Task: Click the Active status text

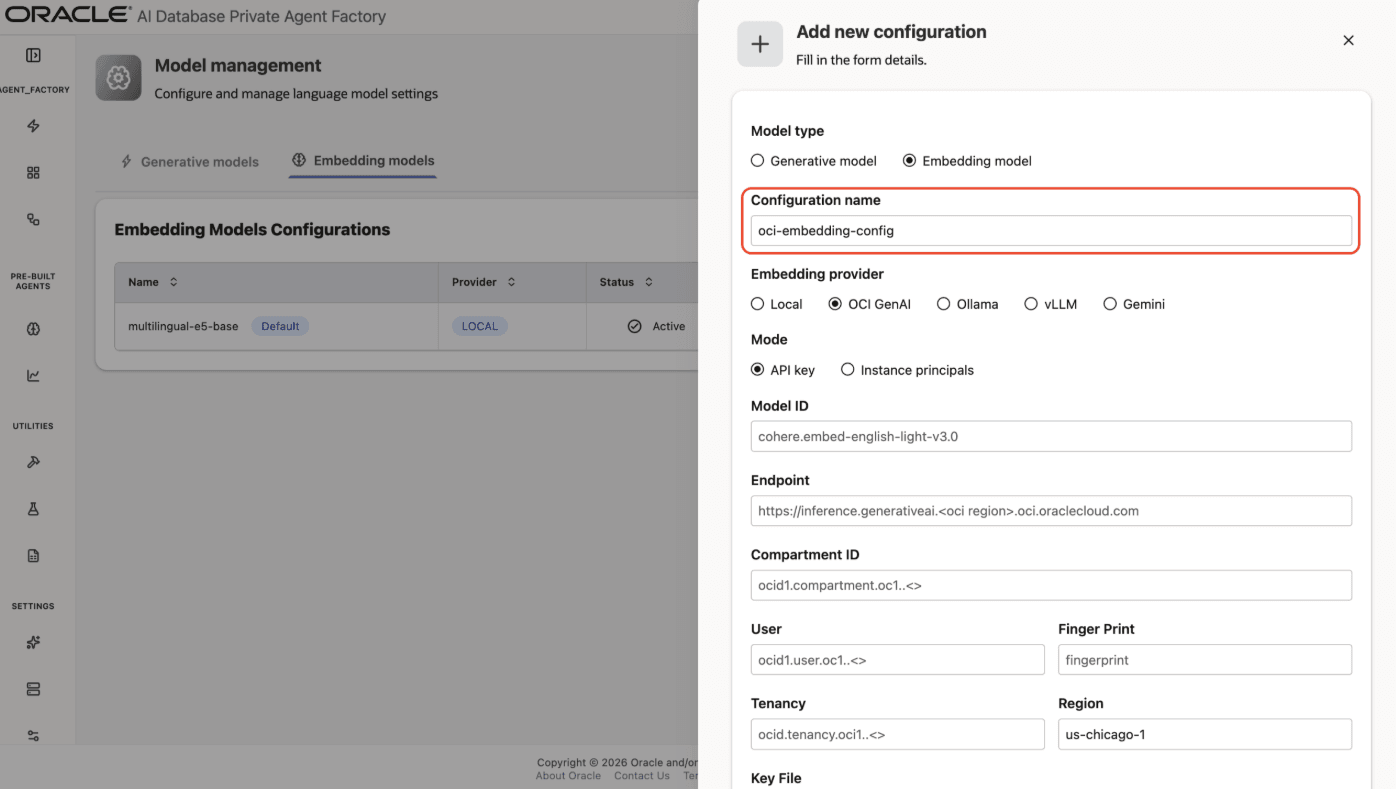Action: 669,326
